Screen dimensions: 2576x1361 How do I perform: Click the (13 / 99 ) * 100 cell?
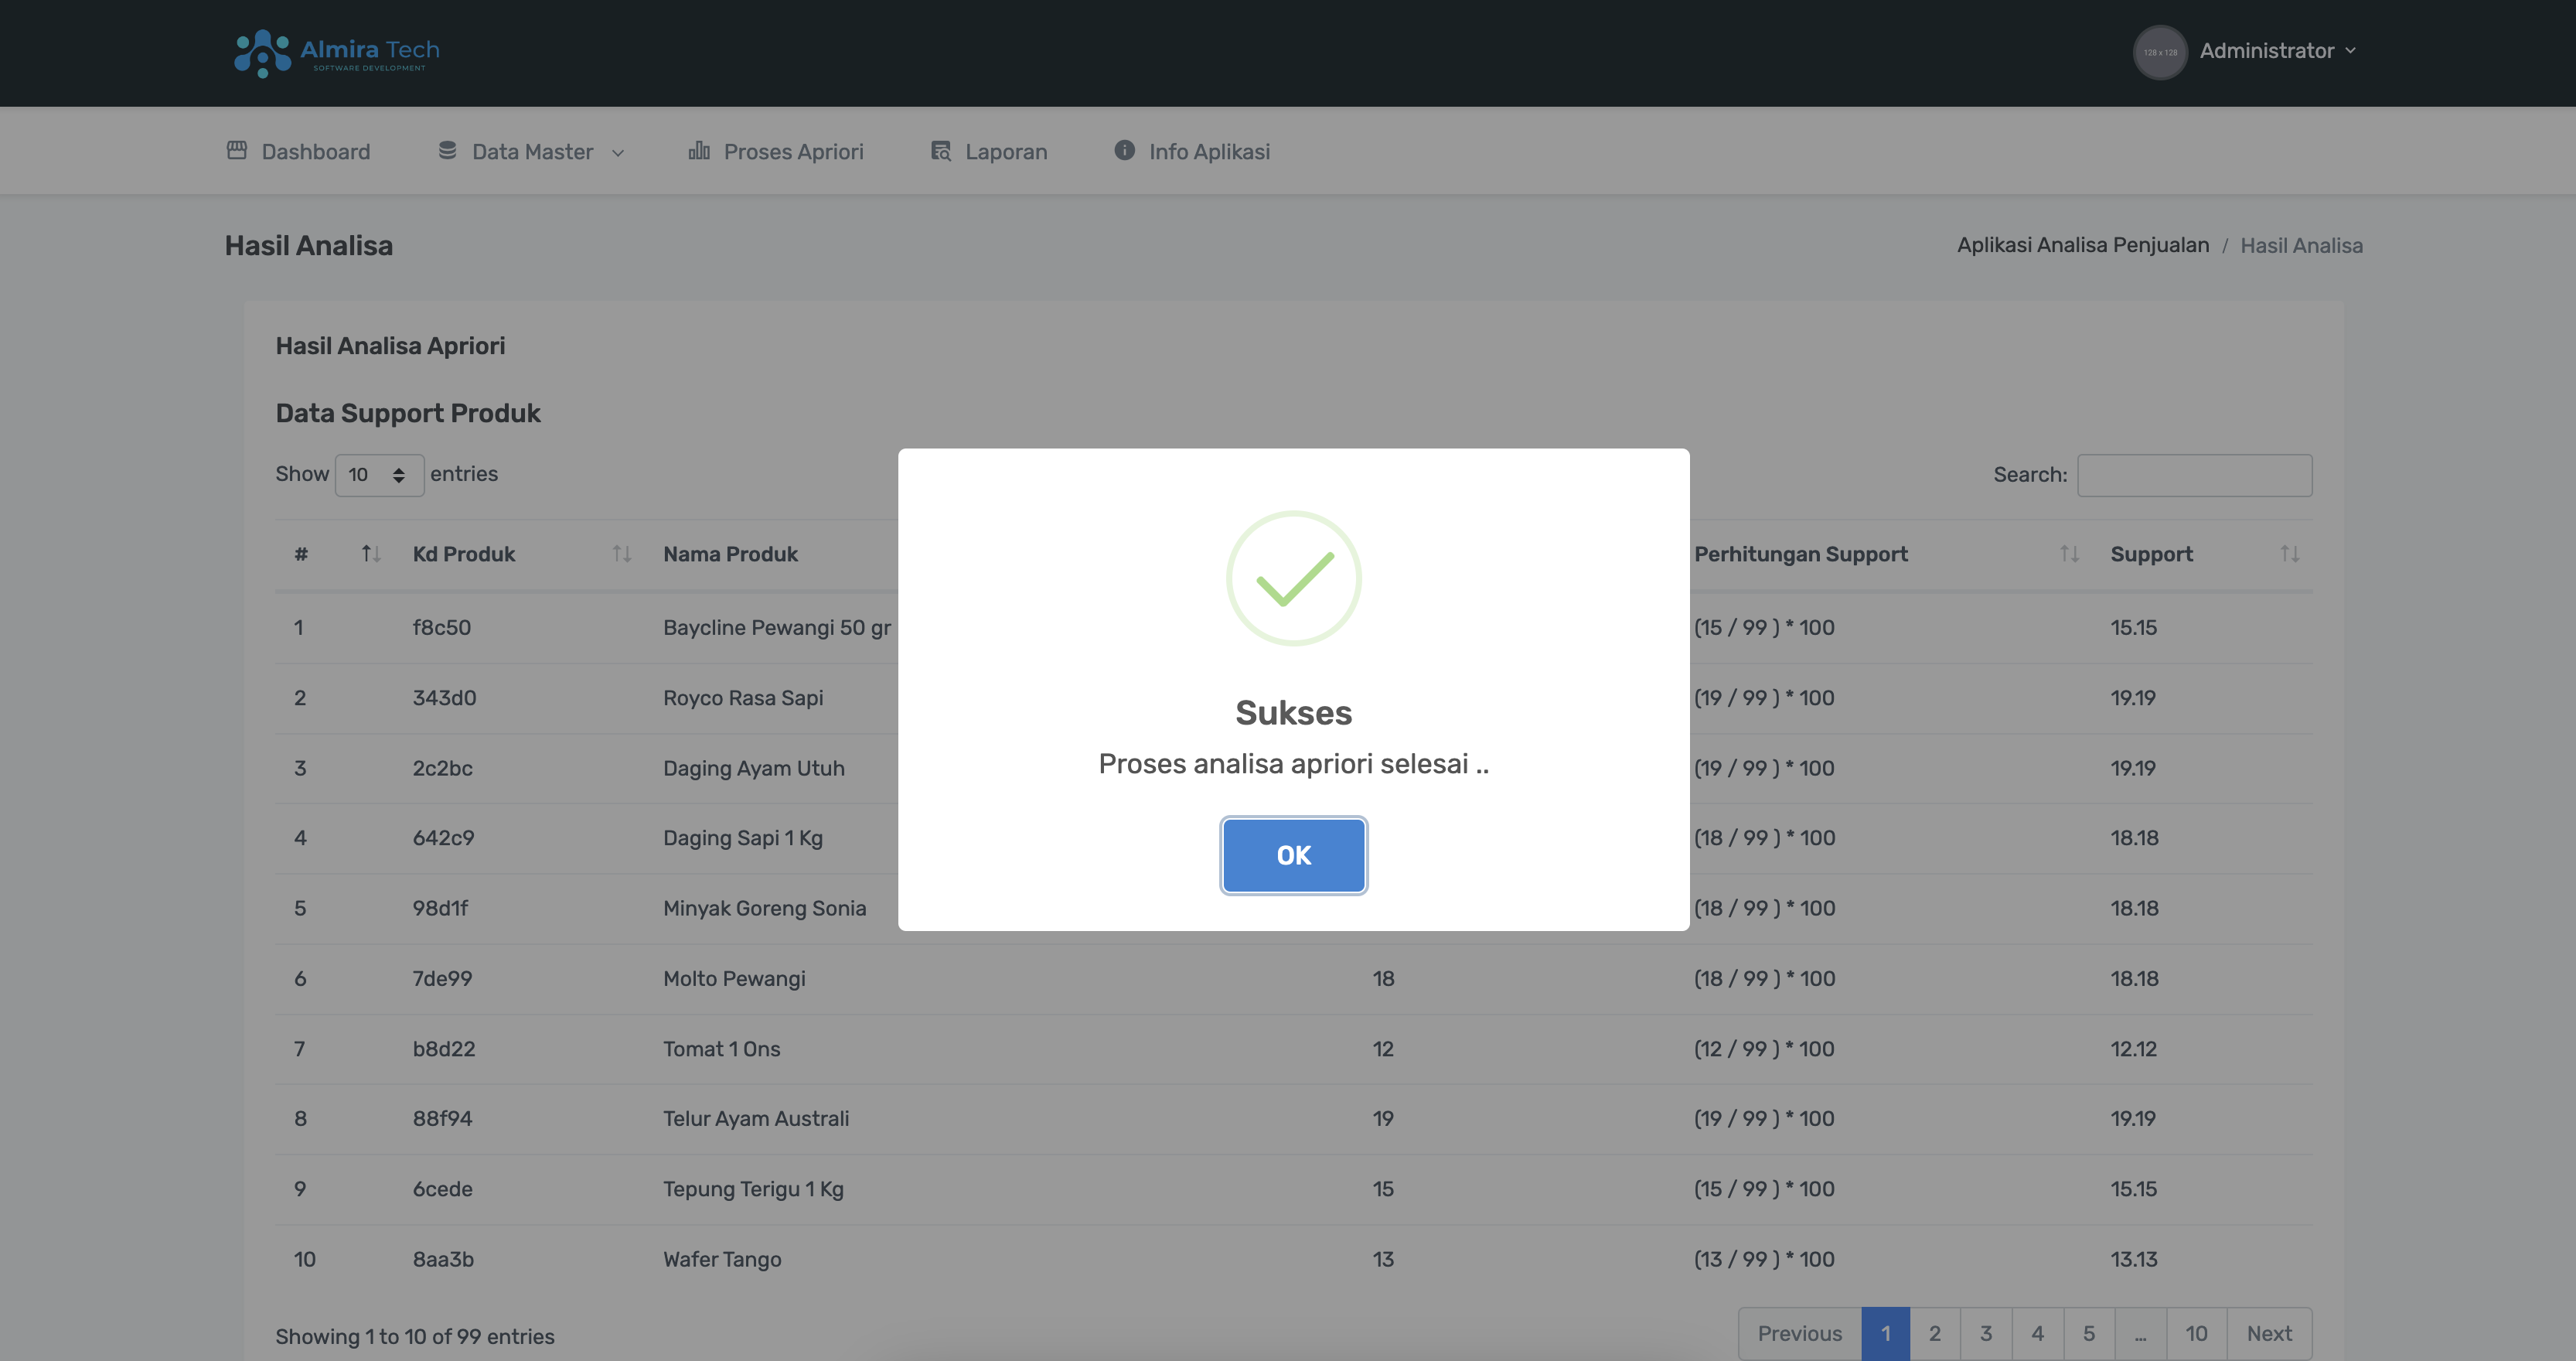(1764, 1259)
